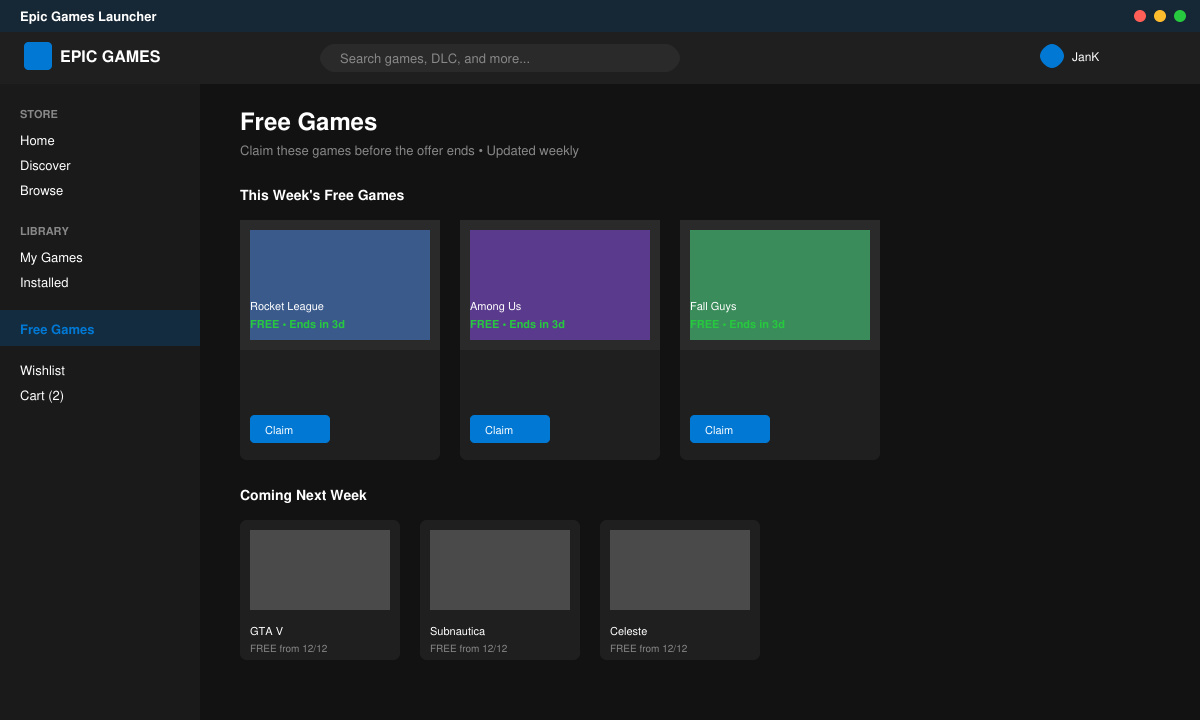This screenshot has height=720, width=1200.
Task: Claim the Among Us free game
Action: click(510, 429)
